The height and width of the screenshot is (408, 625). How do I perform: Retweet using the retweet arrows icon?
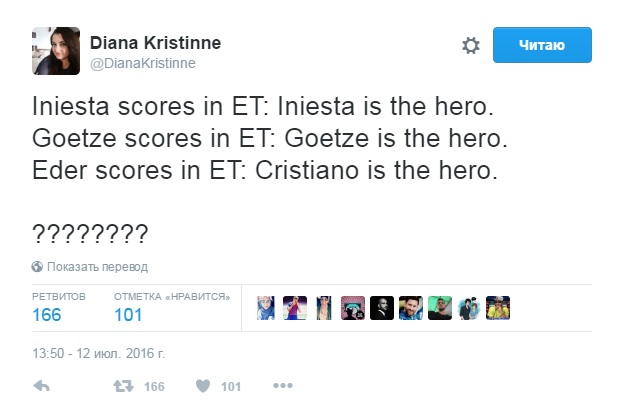[123, 386]
